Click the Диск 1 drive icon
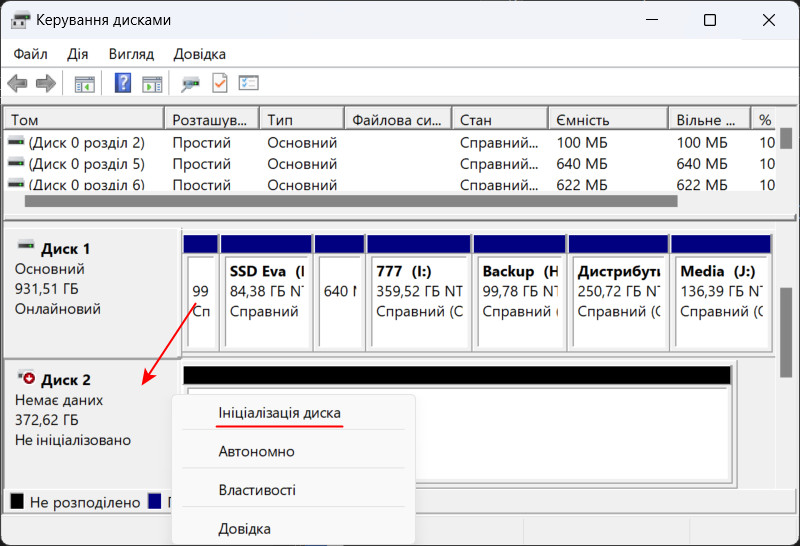 coord(26,245)
